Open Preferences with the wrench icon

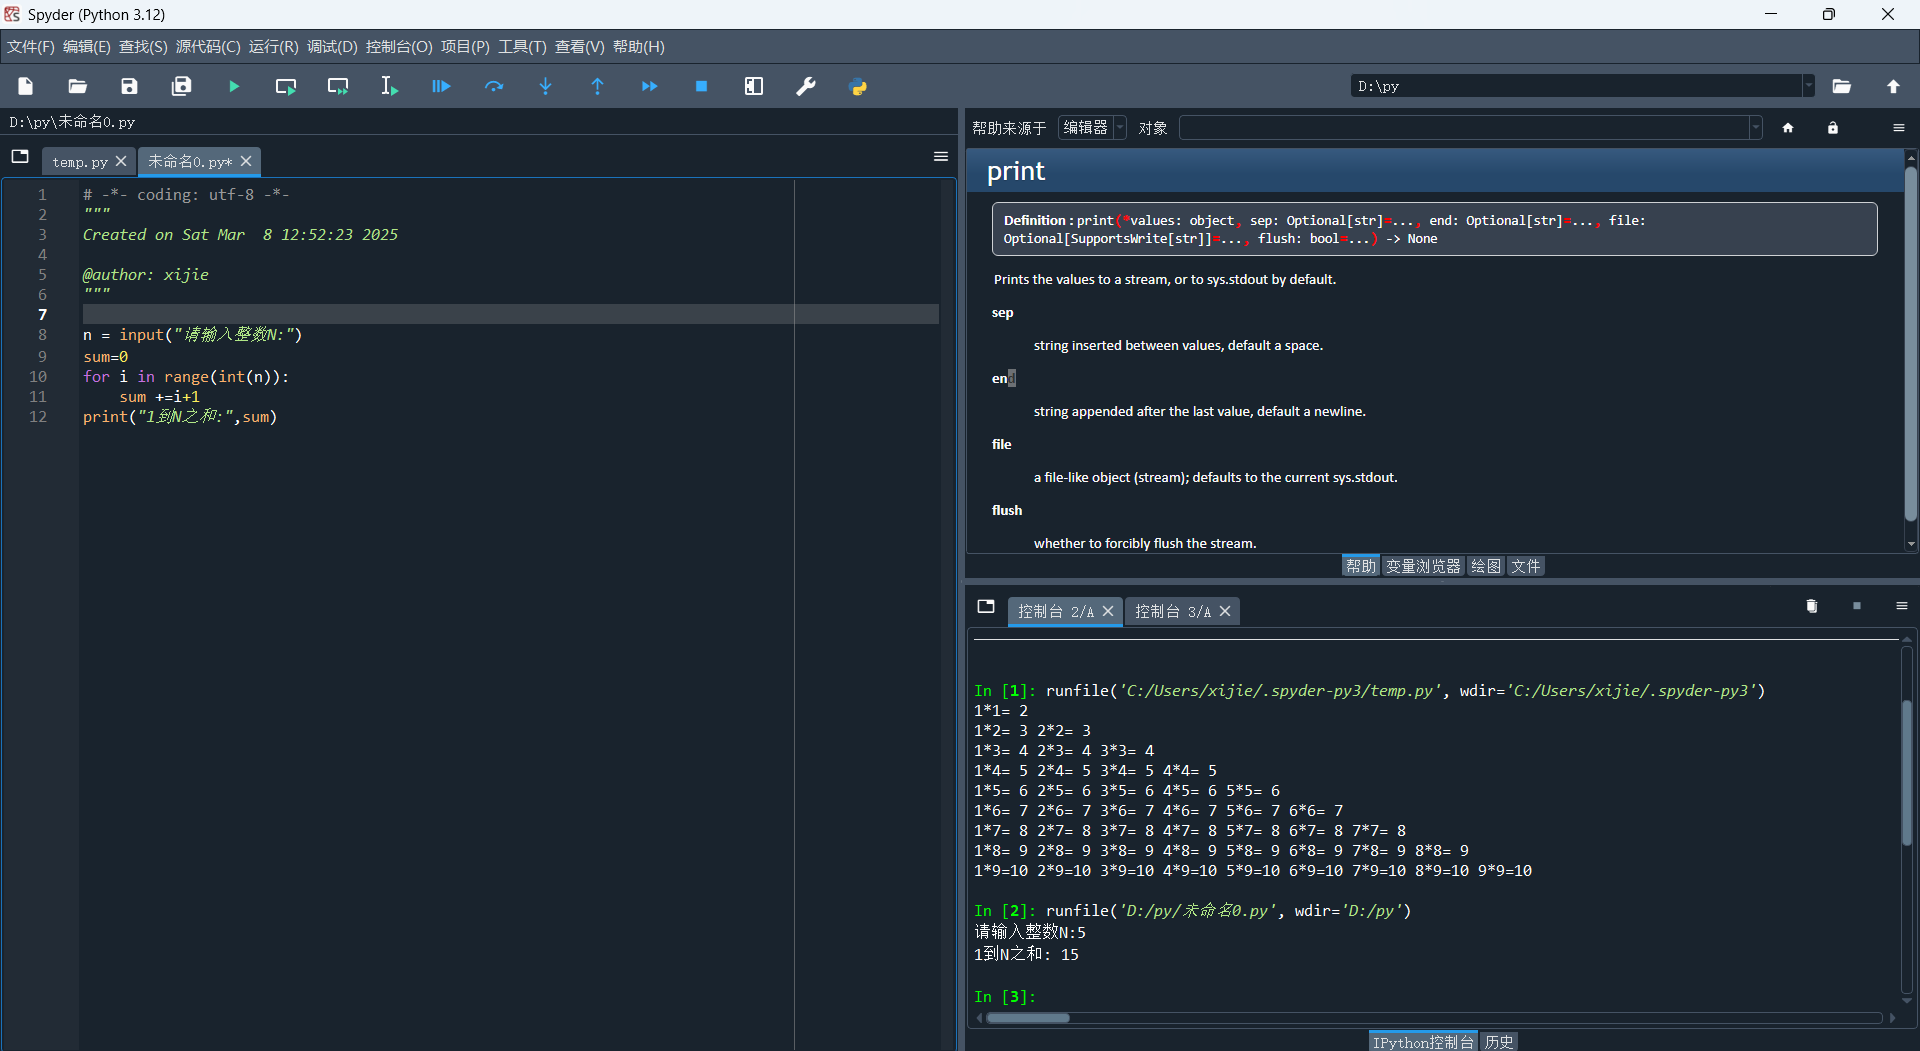tap(805, 87)
